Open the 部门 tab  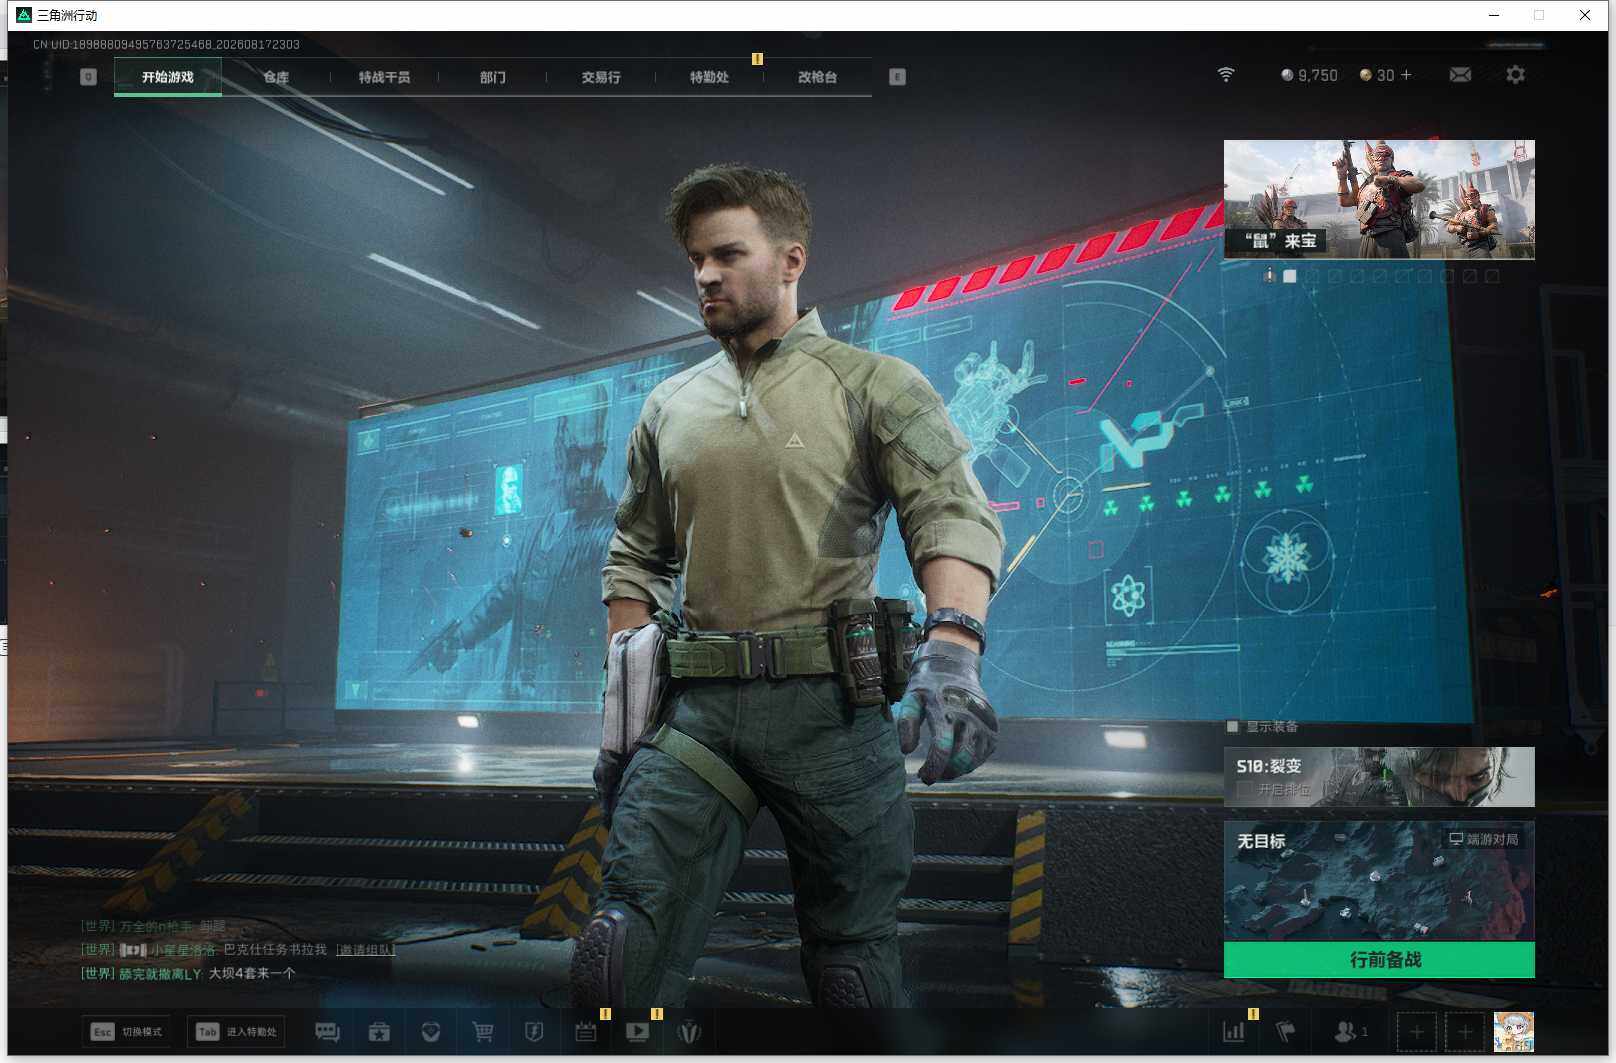(x=493, y=77)
